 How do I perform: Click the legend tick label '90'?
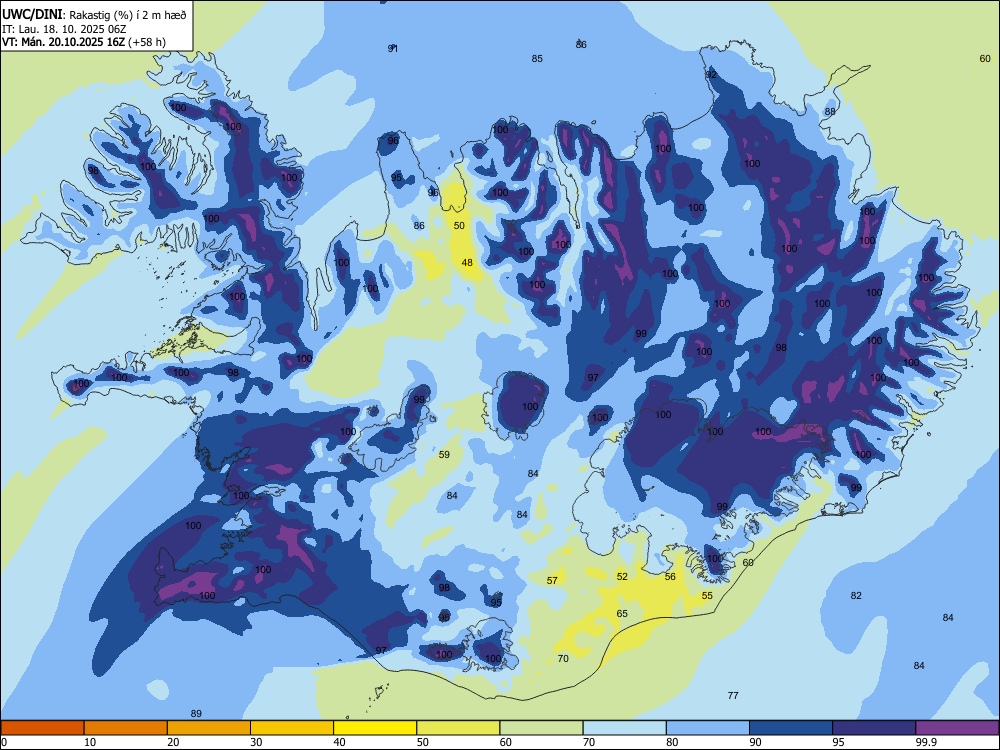[755, 742]
